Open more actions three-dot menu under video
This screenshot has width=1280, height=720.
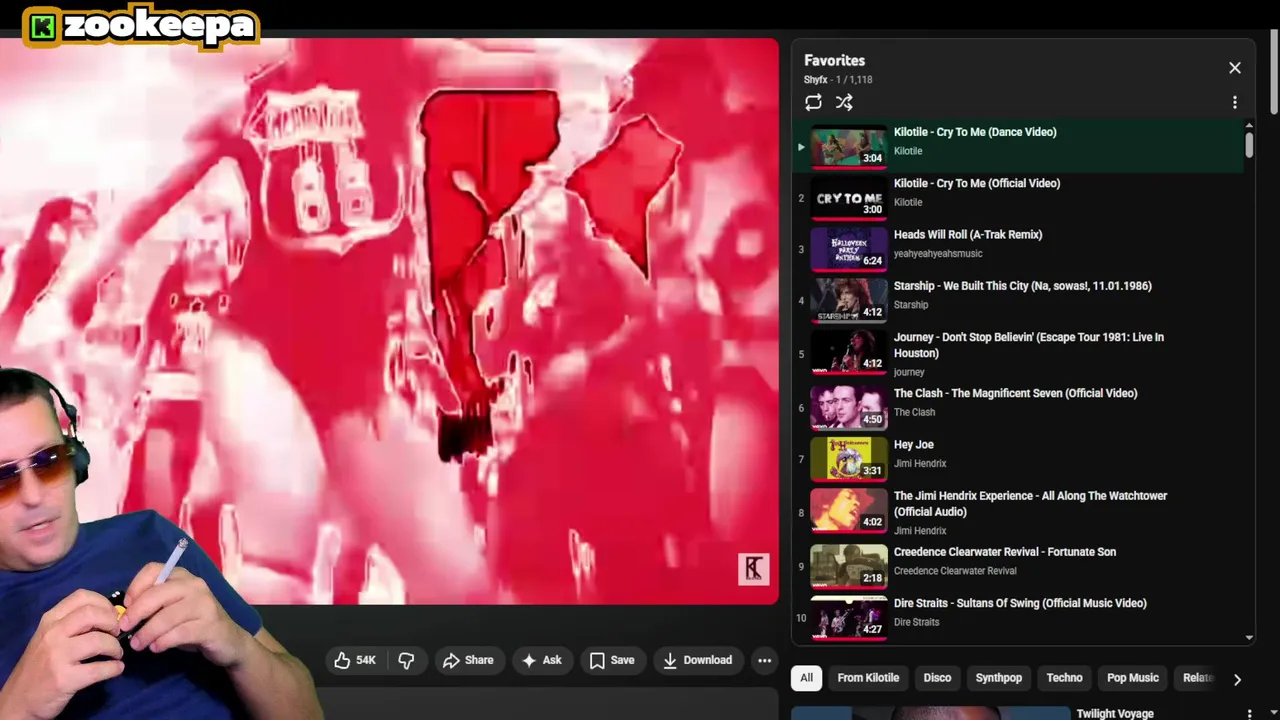tap(764, 660)
